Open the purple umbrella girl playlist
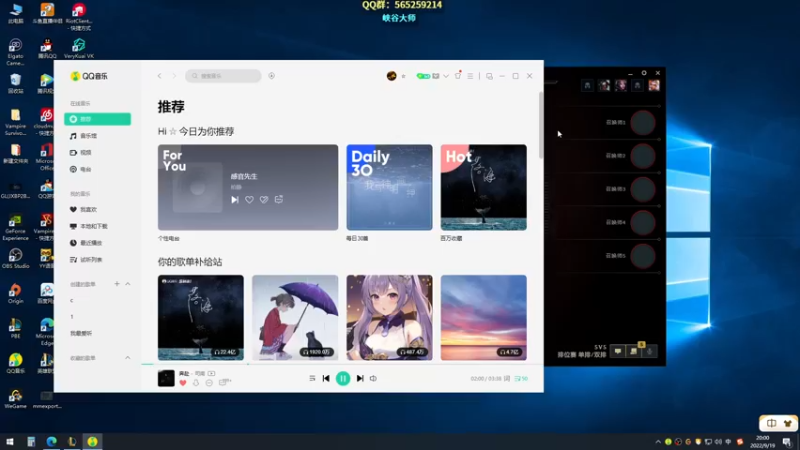 point(295,317)
